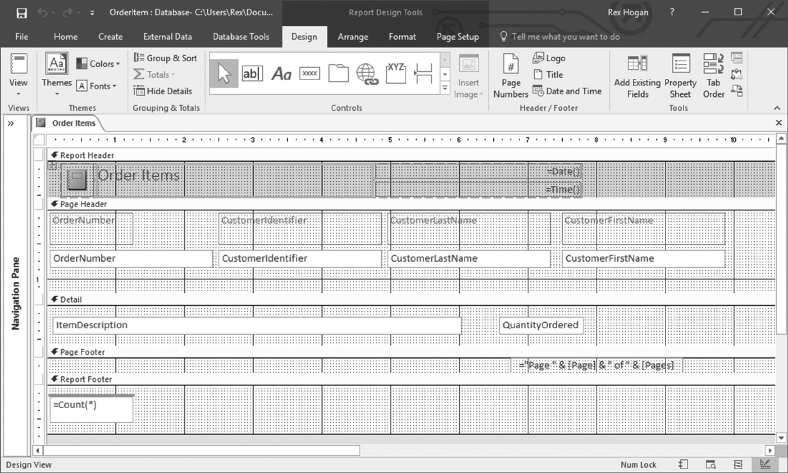Select the Page Header section bar
Viewport: 788px width, 473px height.
coord(412,204)
